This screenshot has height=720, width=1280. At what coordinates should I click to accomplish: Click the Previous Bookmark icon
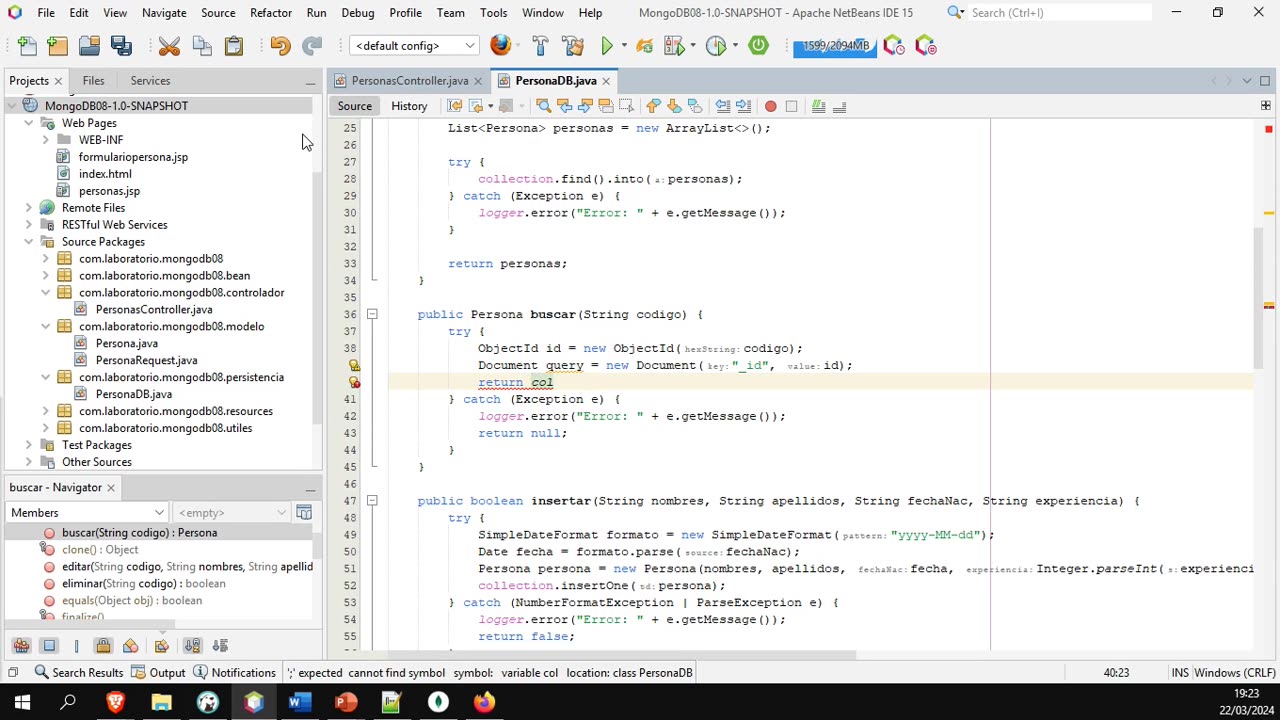[x=653, y=106]
